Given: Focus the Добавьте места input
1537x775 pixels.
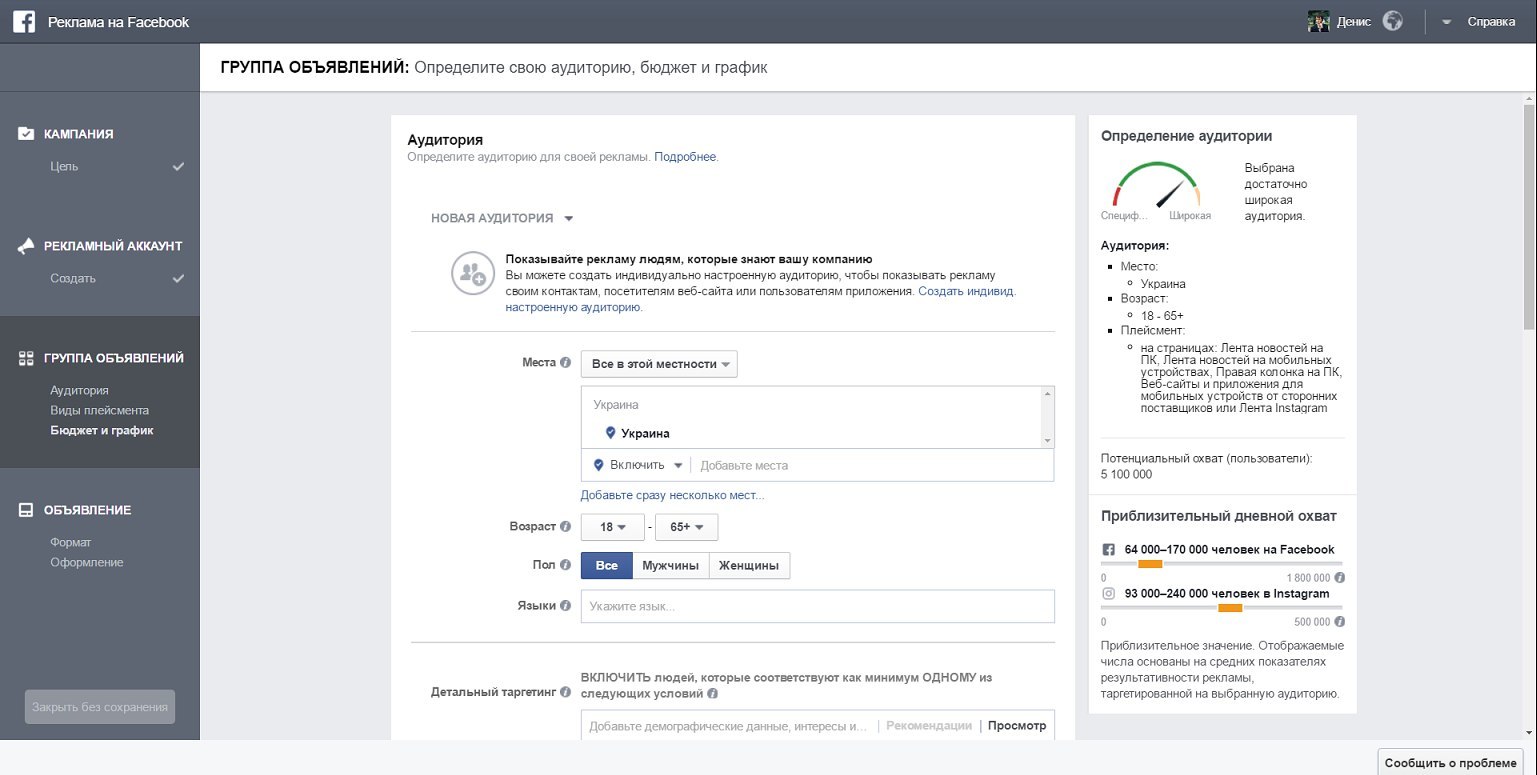Looking at the screenshot, I should point(870,465).
